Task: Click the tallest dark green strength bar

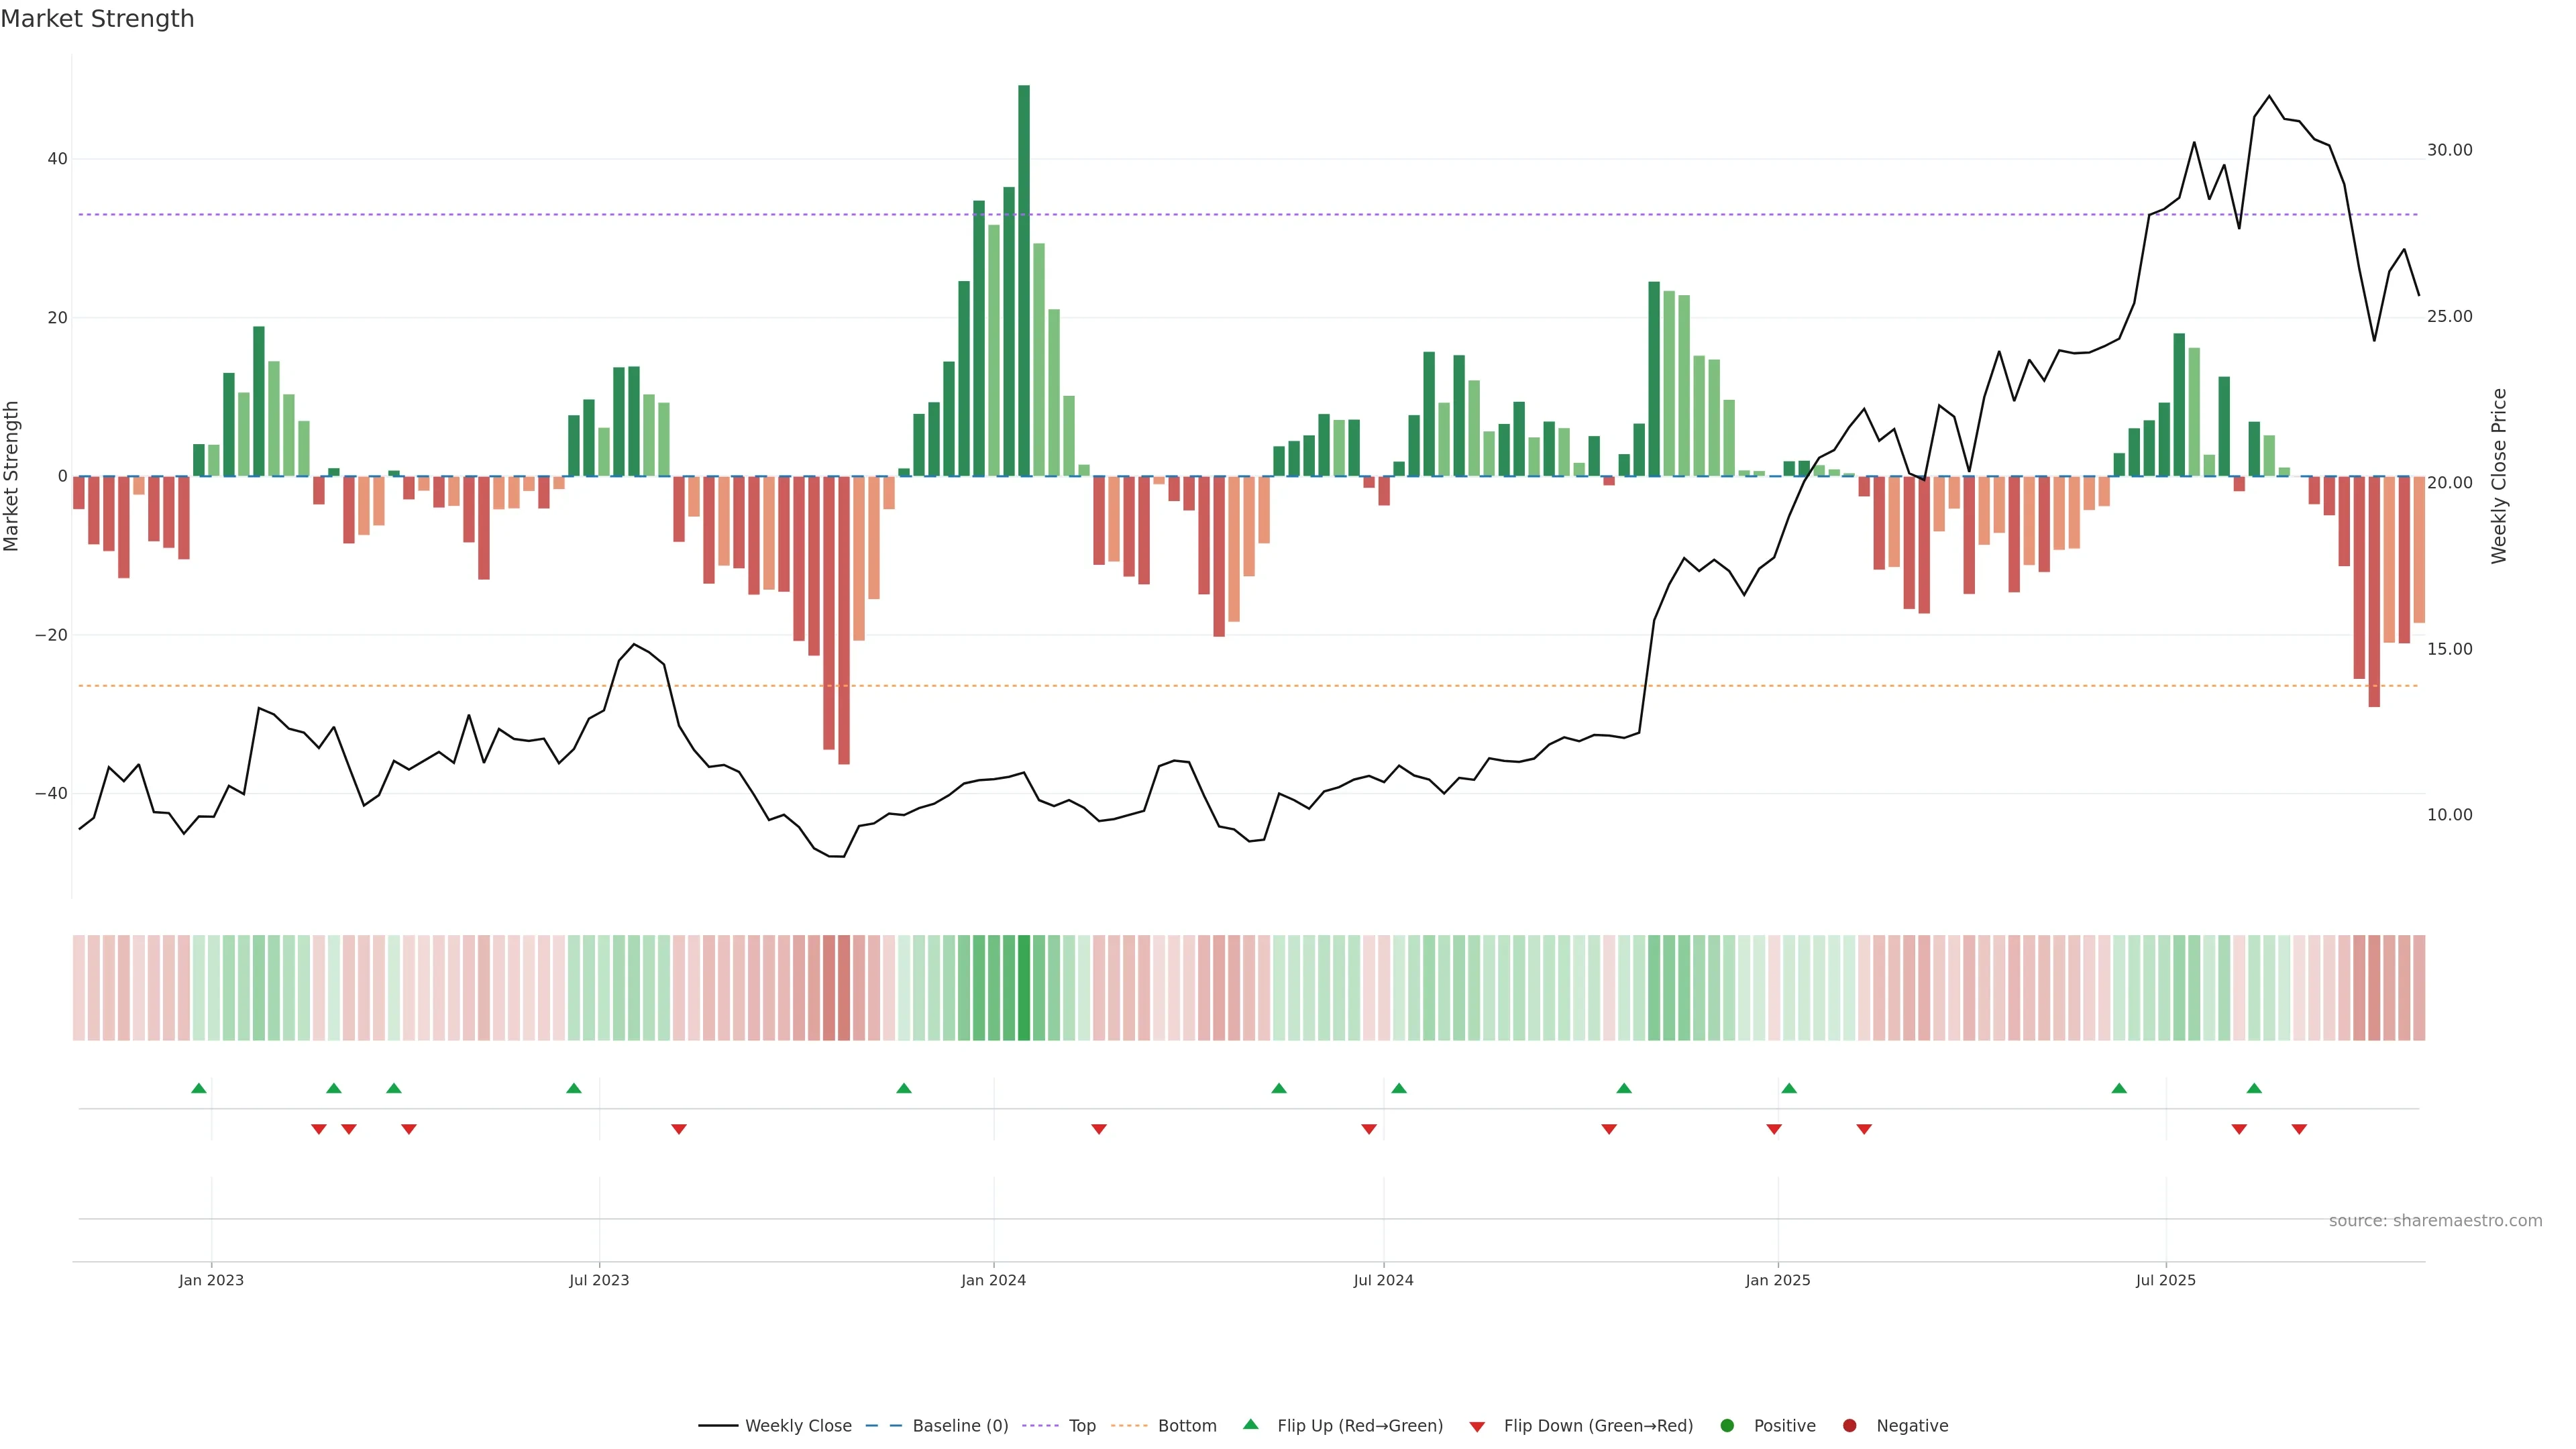Action: pyautogui.click(x=1024, y=280)
